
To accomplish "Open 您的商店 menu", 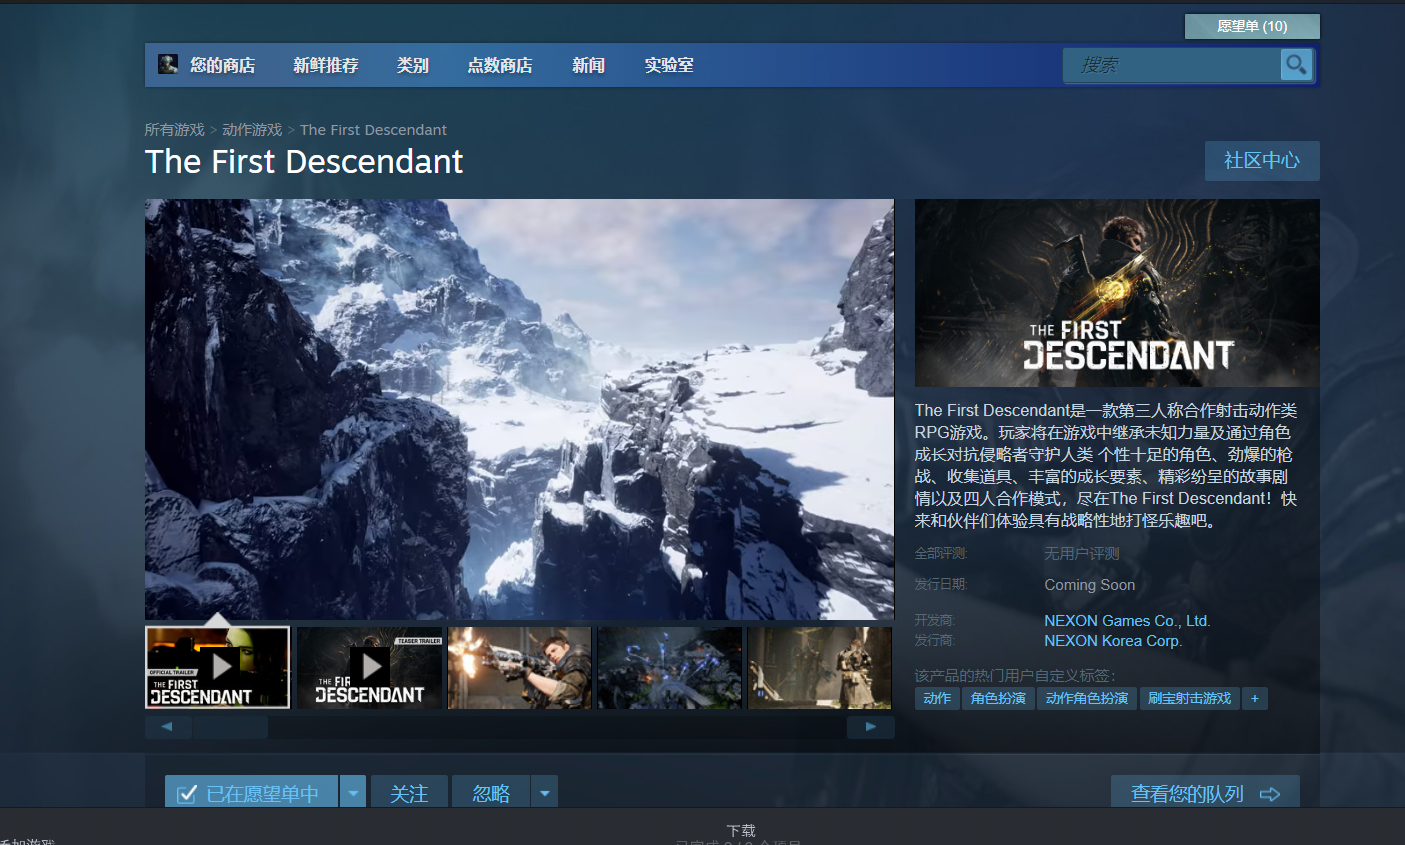I will coord(223,65).
